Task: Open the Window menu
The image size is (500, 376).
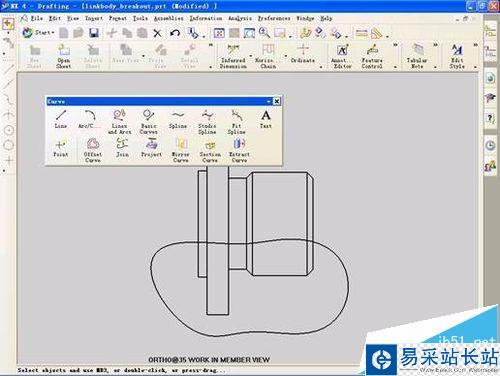Action: (305, 18)
